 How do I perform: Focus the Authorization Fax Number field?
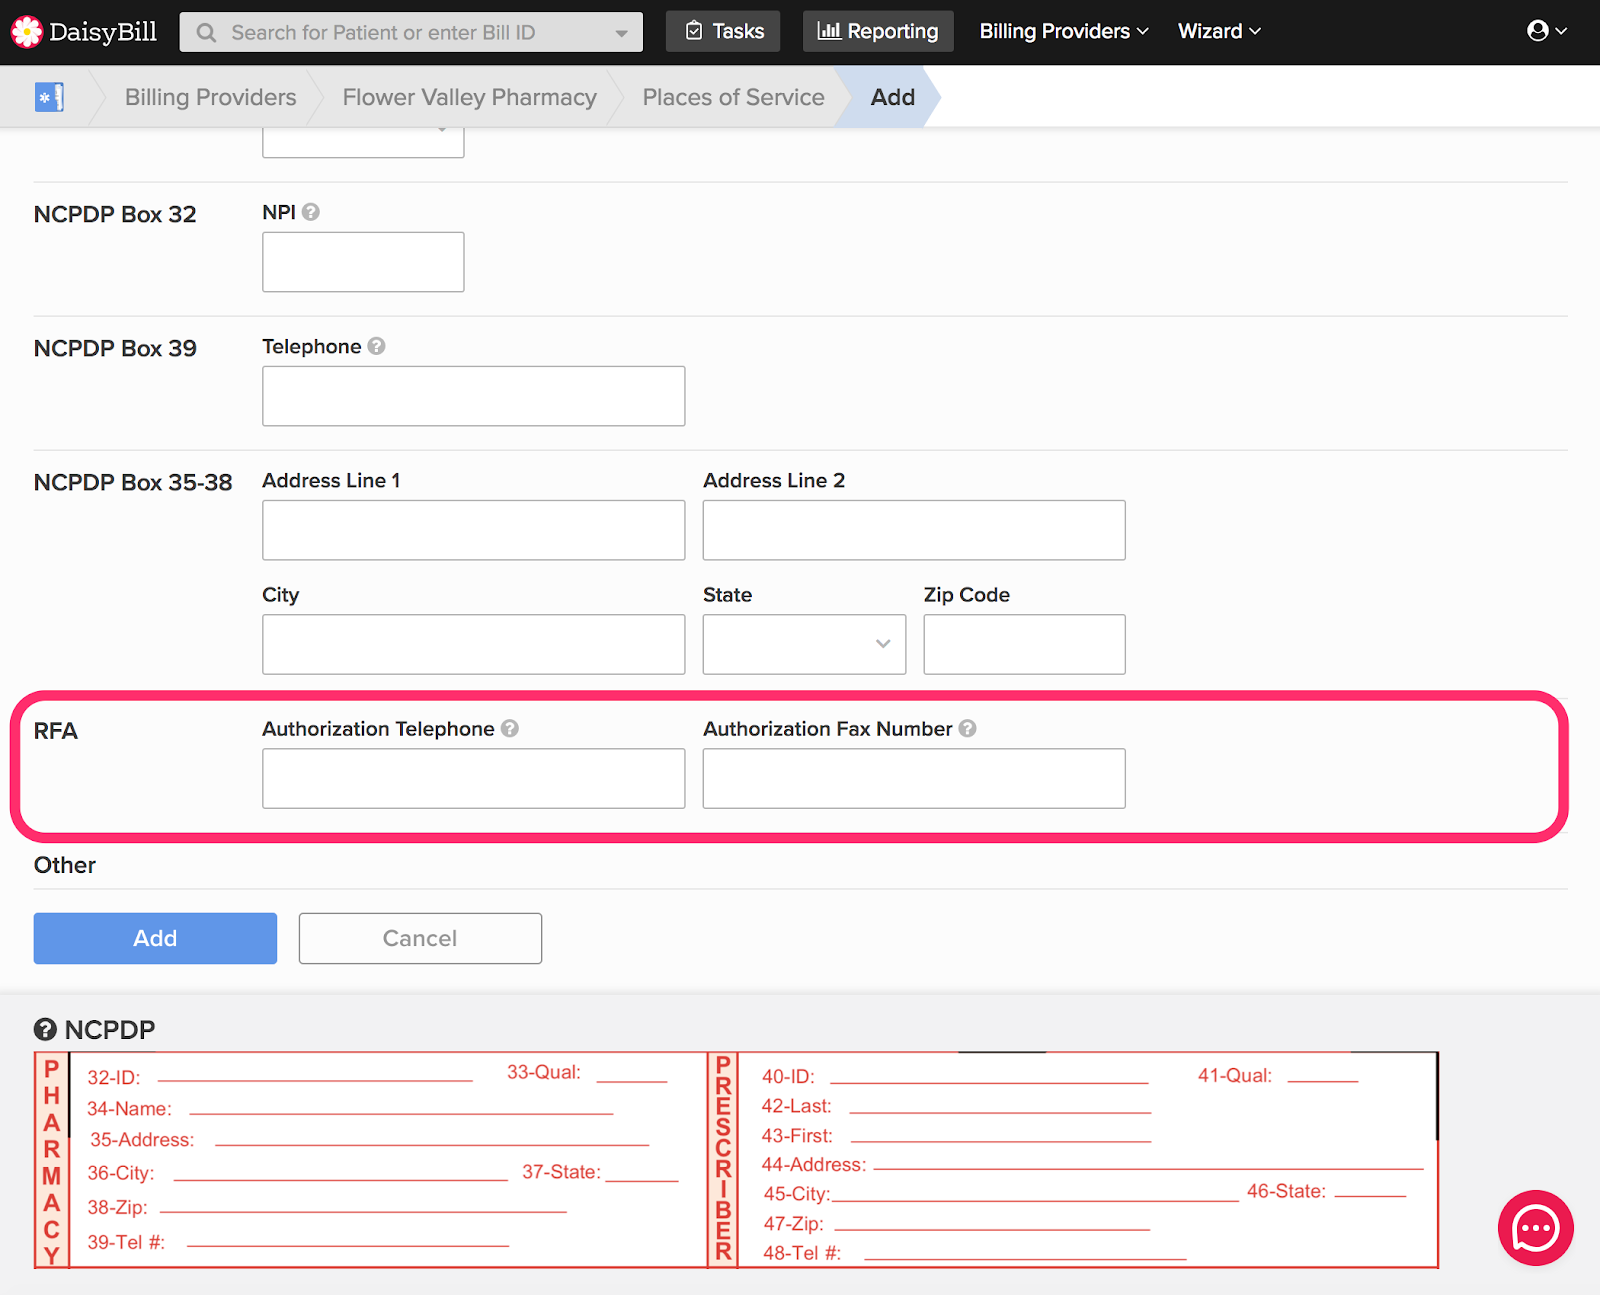coord(914,778)
